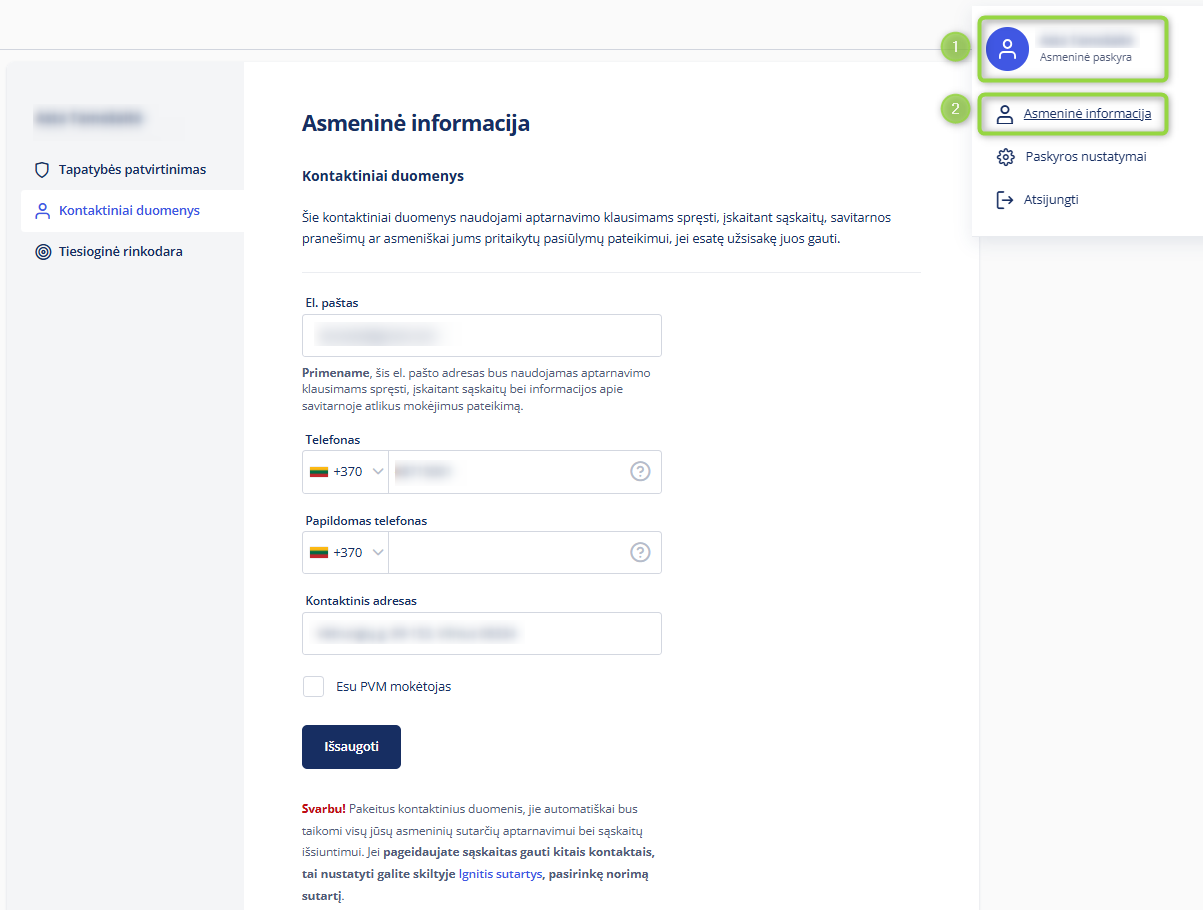Follow the Ignitis sutartys link
The height and width of the screenshot is (910, 1203).
point(500,874)
